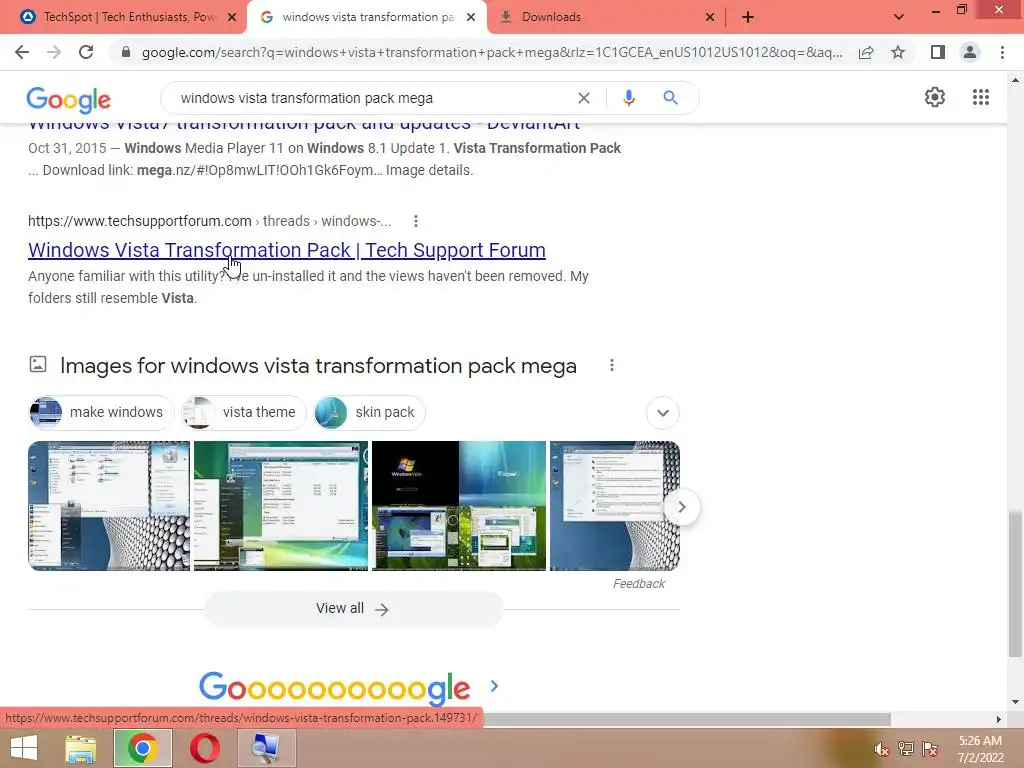The height and width of the screenshot is (768, 1024).
Task: Open Chrome side panel
Action: (938, 52)
